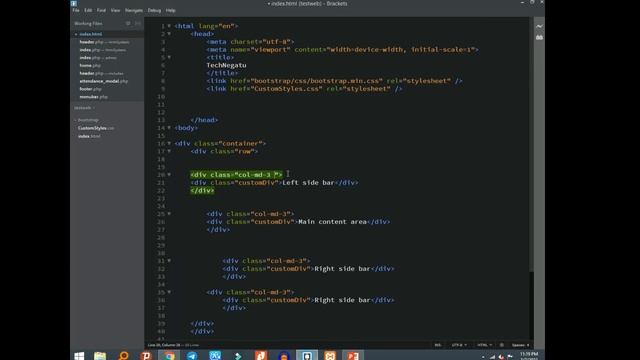Screen dimensions: 640x360
Task: Click the bootstrap.min.css href on line 8
Action: pyautogui.click(x=316, y=81)
